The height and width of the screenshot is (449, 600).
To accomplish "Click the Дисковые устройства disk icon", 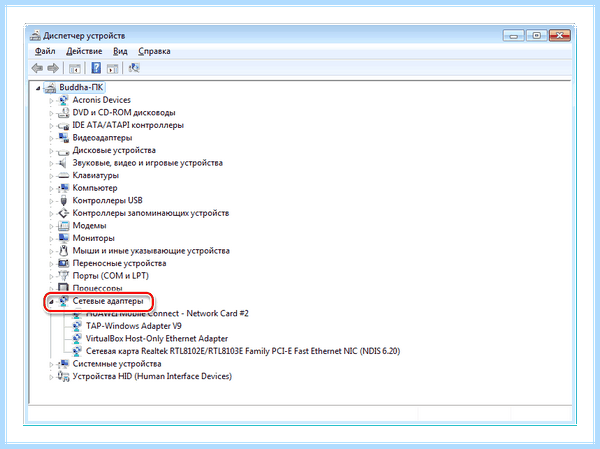I will [x=63, y=151].
